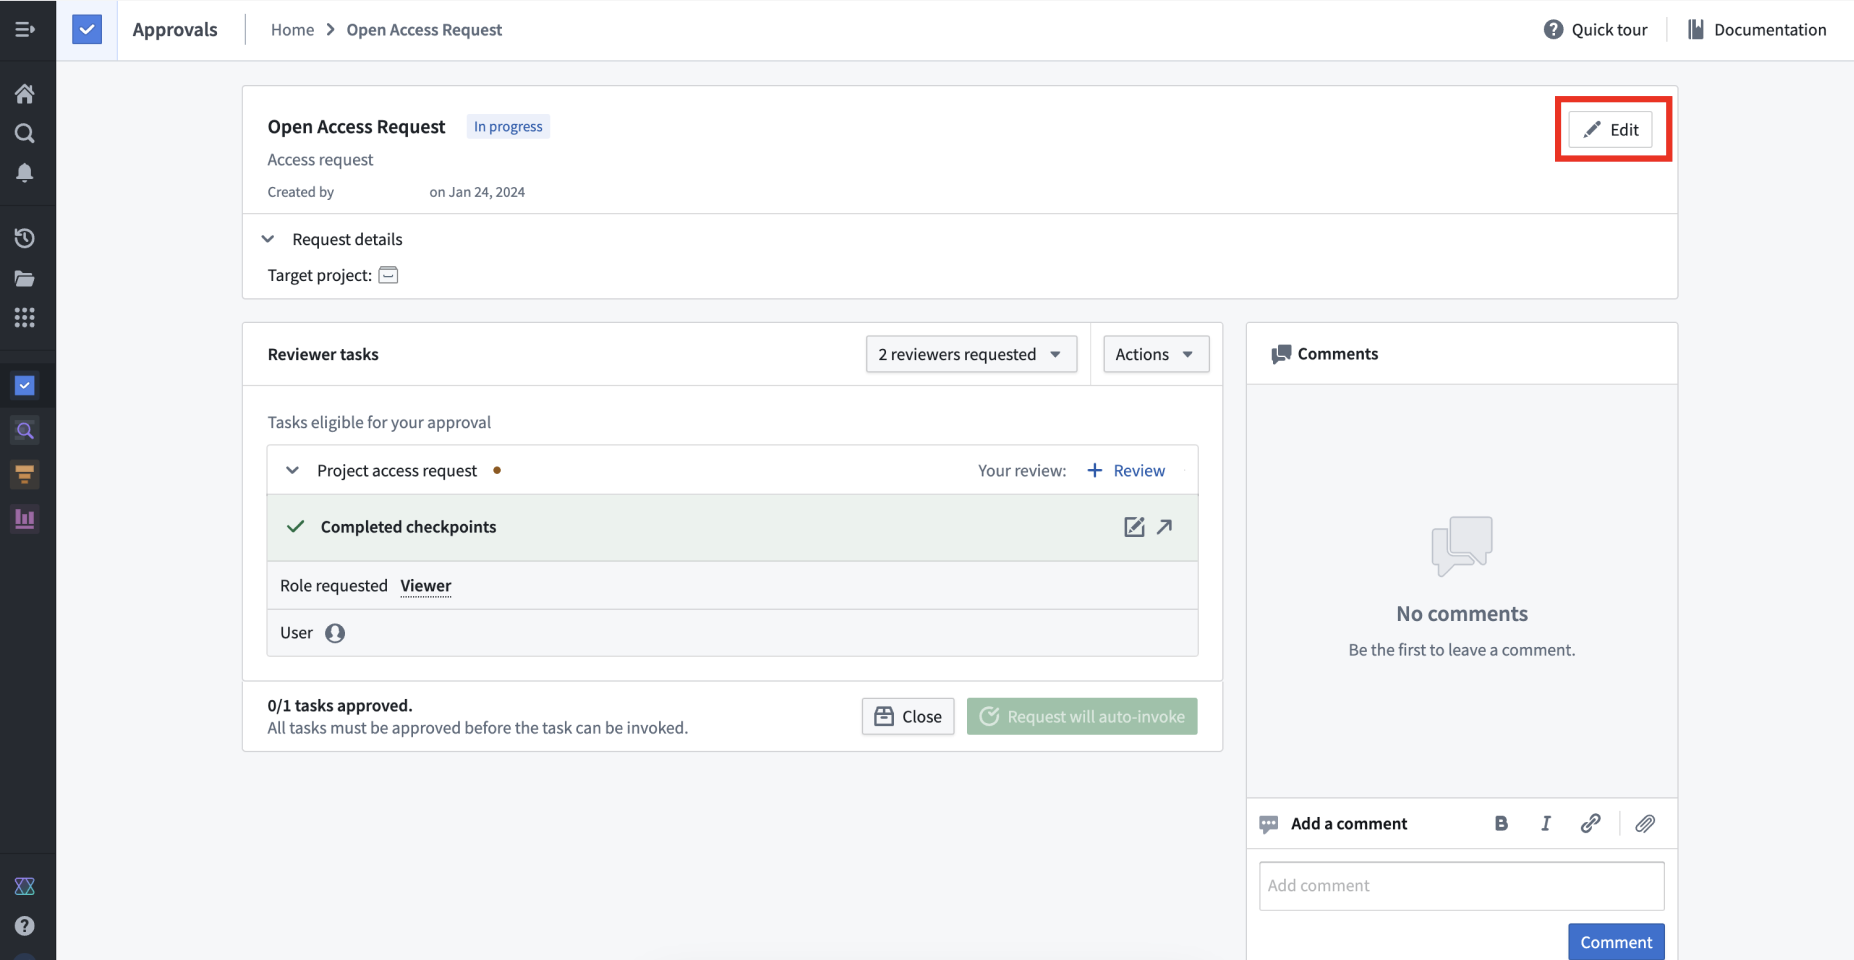
Task: Open the bottom sidebar crossed-arrows icon
Action: 25,886
